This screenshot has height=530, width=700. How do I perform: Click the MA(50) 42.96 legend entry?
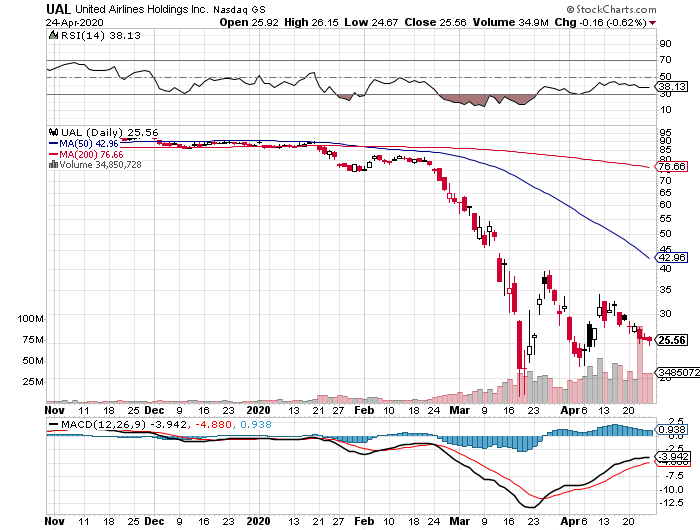84,144
